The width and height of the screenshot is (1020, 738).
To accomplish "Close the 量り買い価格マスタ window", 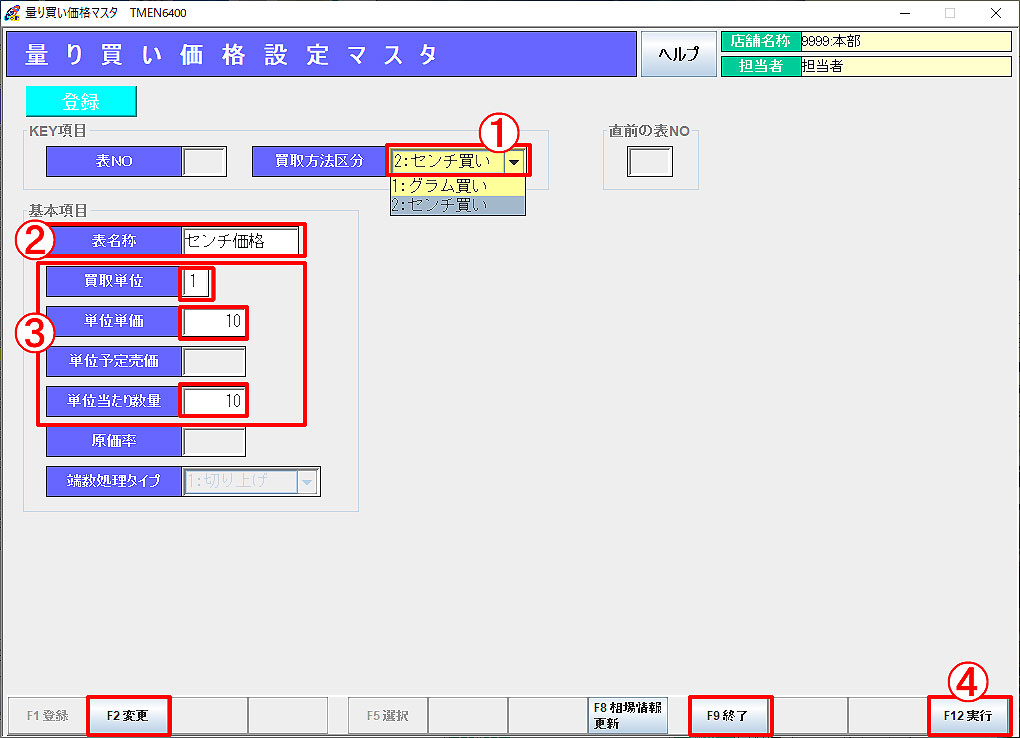I will pos(995,13).
